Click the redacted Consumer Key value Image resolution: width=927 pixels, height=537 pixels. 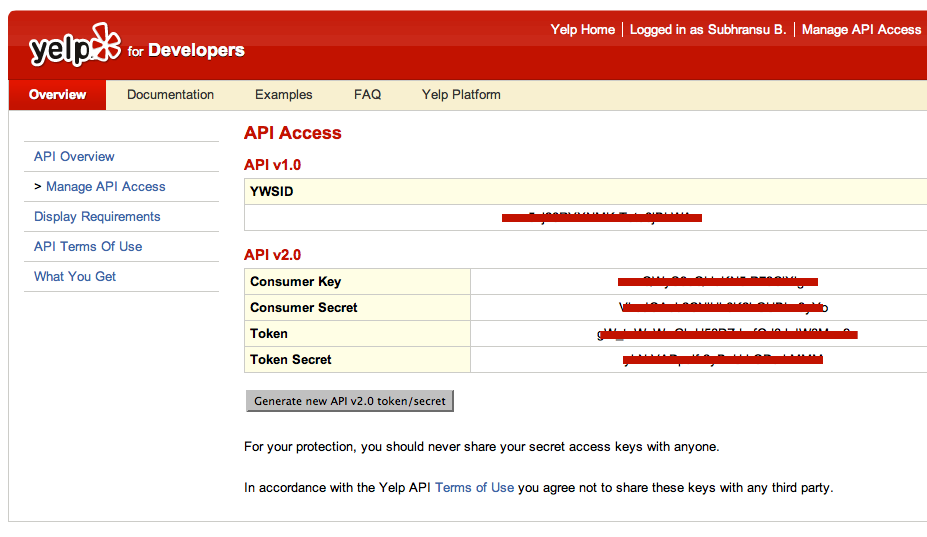coord(718,282)
